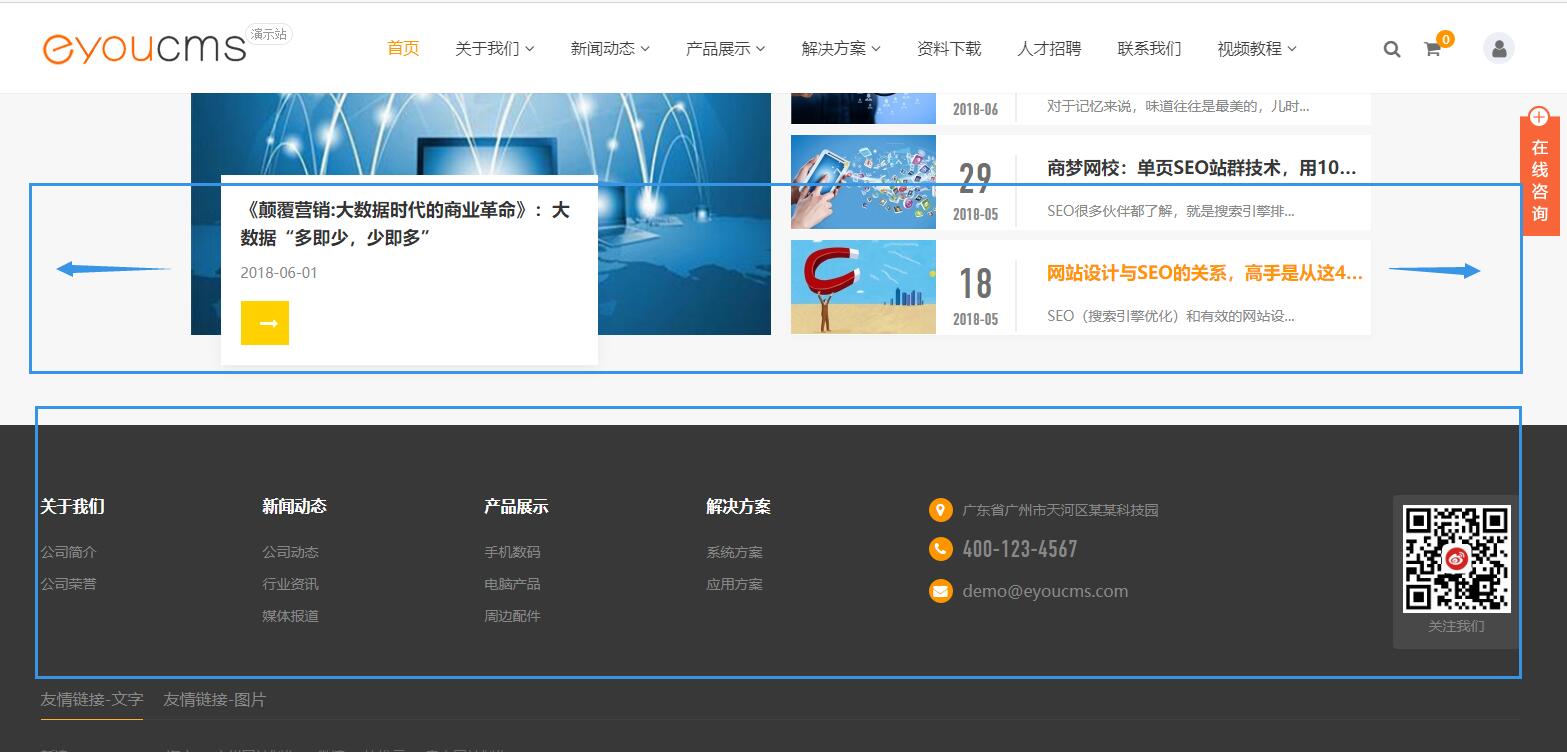
Task: Open footer link 公司简介
Action: pos(69,552)
